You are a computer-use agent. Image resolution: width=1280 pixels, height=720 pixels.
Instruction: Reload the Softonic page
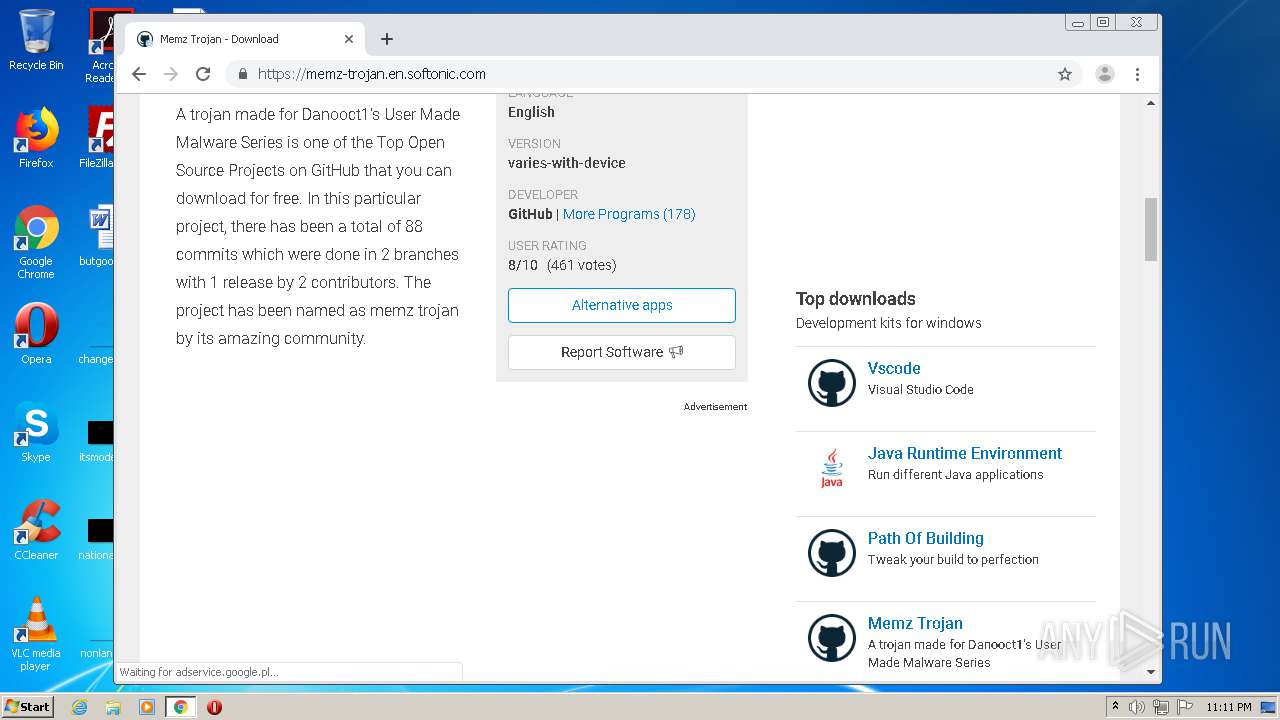point(203,74)
